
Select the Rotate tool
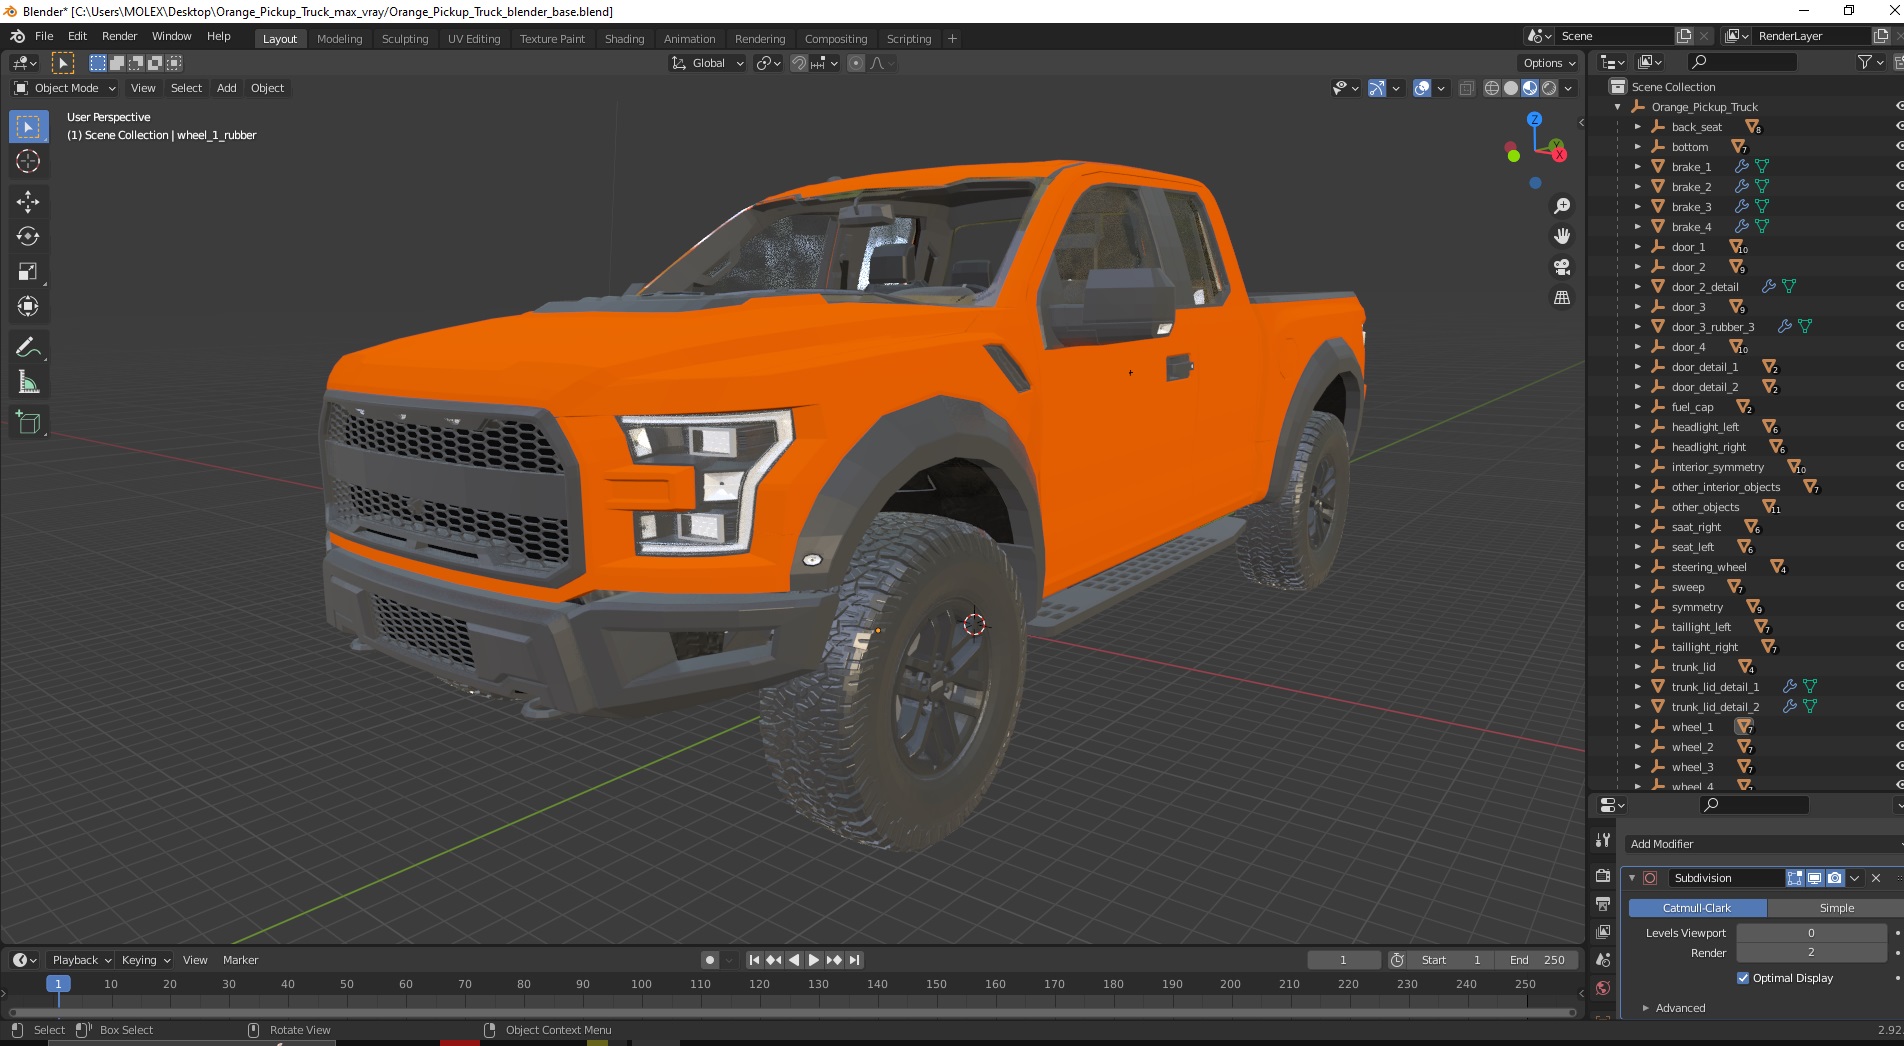click(28, 237)
